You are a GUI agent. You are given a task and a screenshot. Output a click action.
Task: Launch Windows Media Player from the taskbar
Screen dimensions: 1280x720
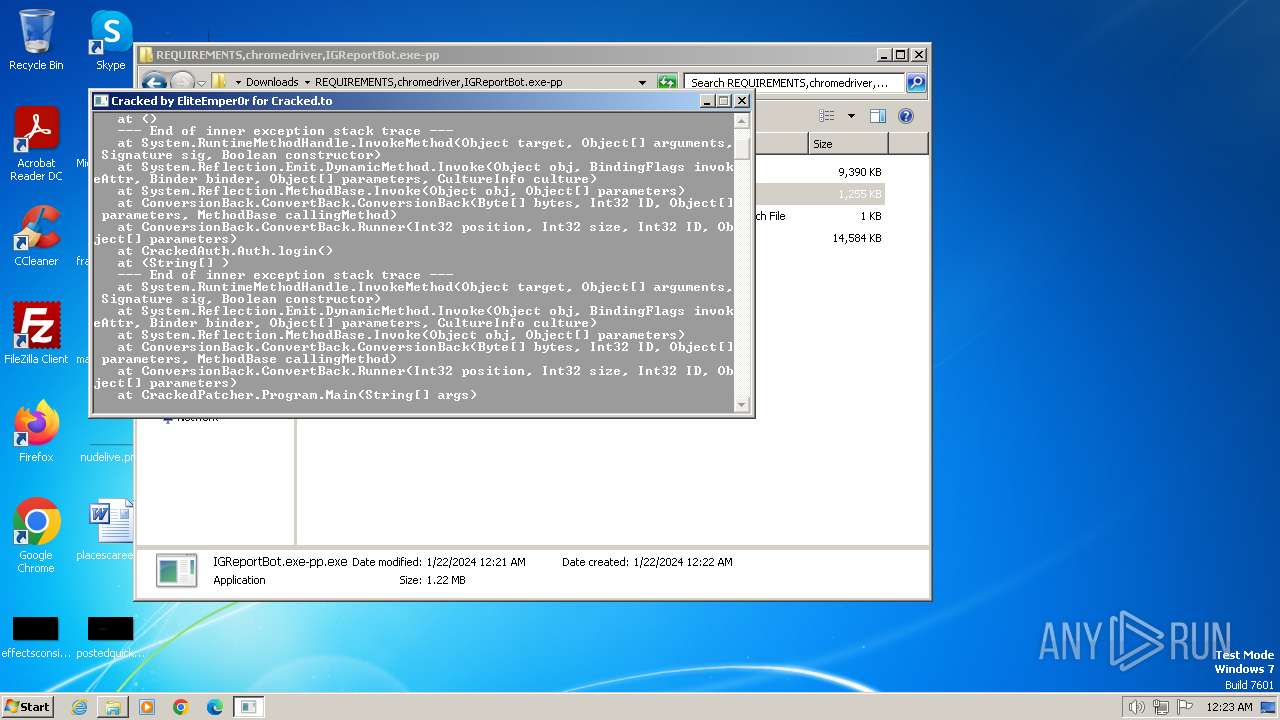[x=147, y=707]
